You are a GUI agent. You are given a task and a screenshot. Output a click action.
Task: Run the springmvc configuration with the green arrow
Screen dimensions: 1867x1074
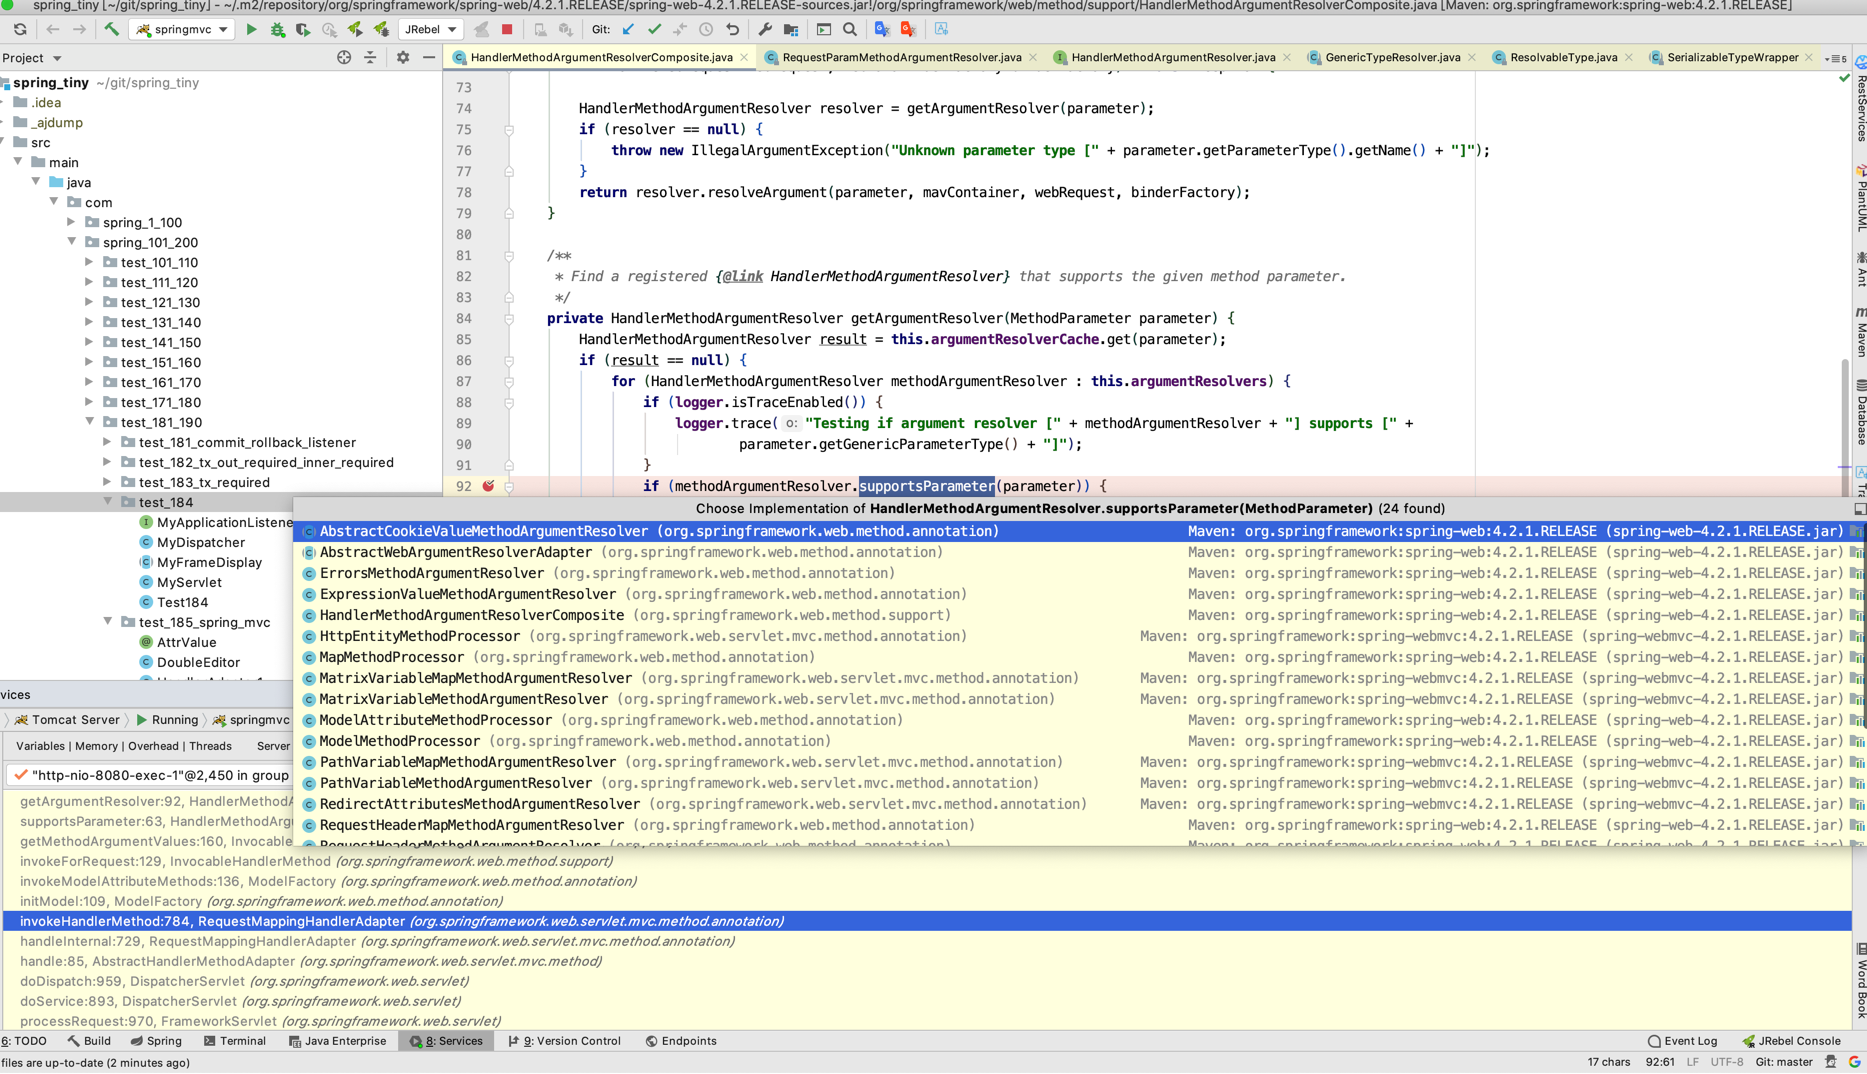click(252, 29)
